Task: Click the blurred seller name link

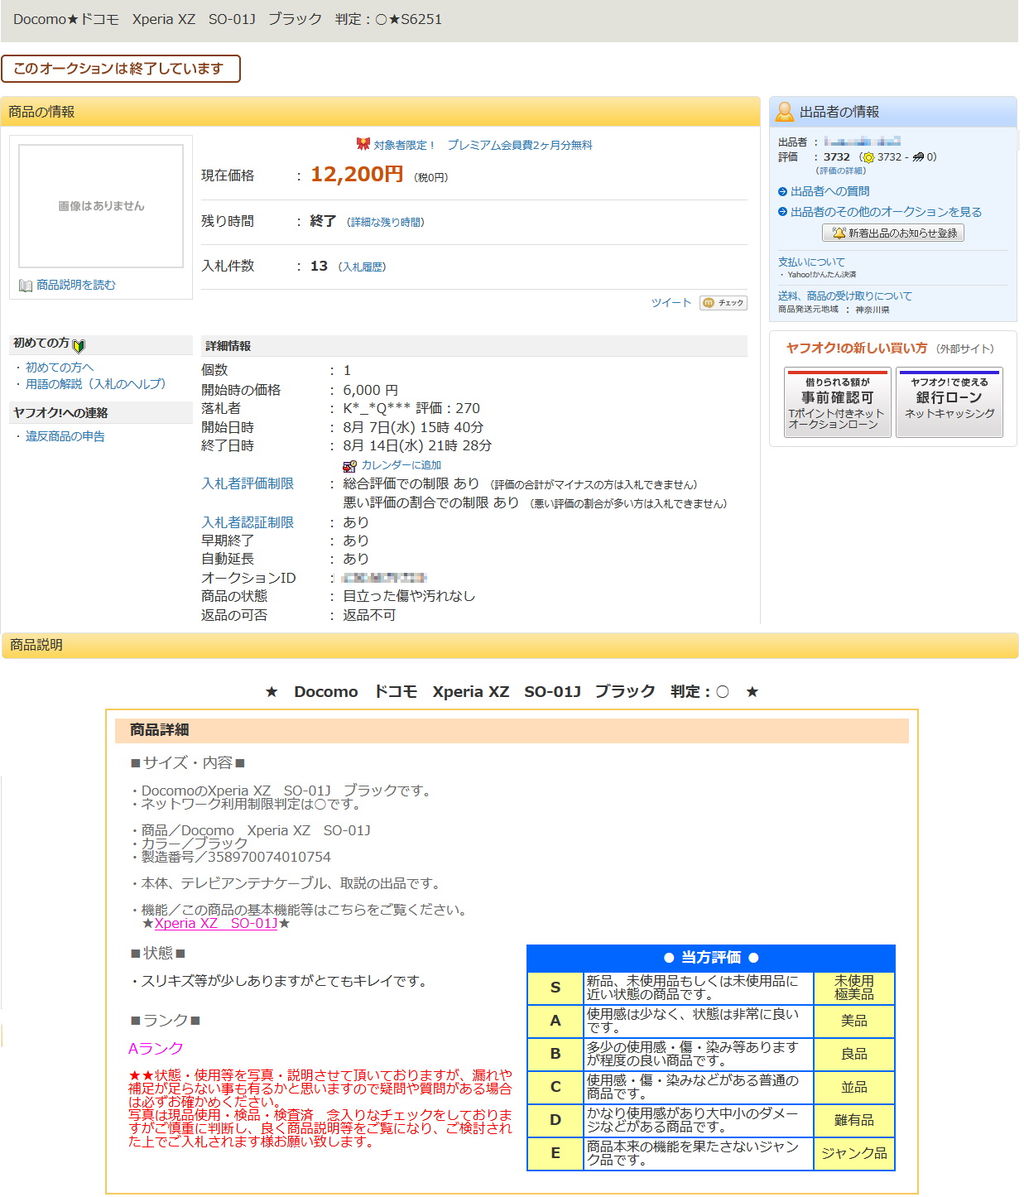Action: click(862, 142)
